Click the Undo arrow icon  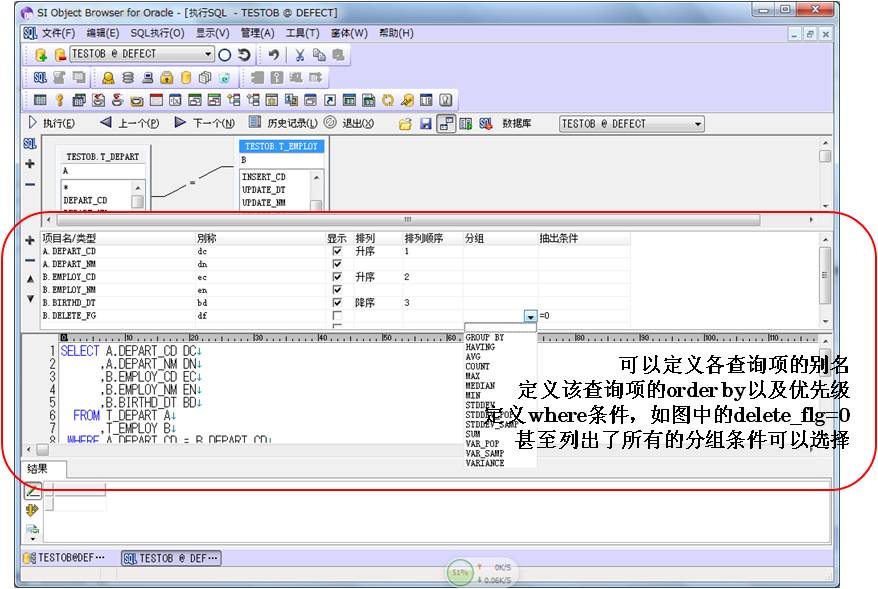pos(273,54)
